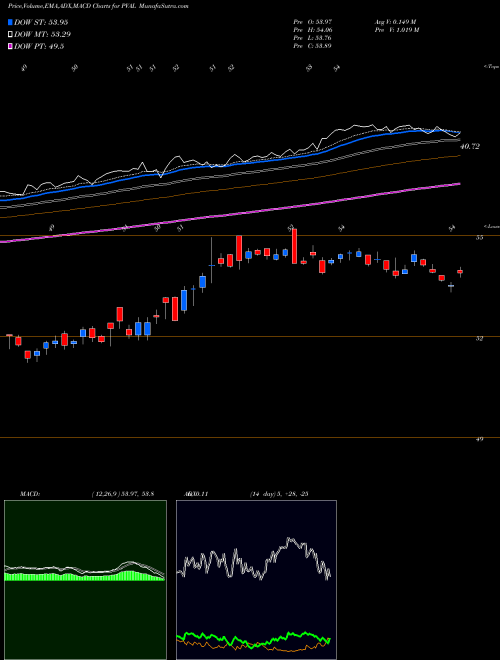Click the white DOW MT legend swatch
The height and width of the screenshot is (660, 500).
tap(10, 35)
